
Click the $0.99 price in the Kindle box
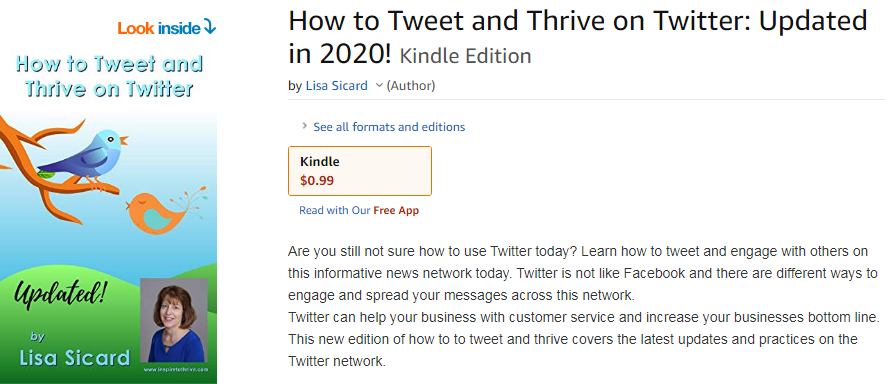coord(317,181)
